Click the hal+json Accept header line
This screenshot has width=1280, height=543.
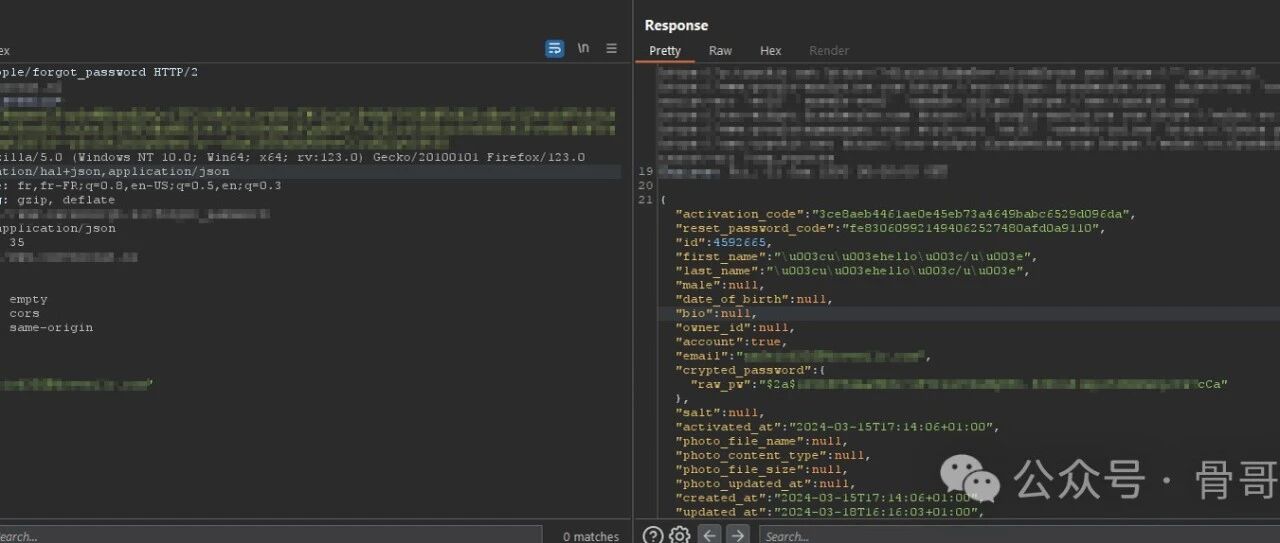pos(115,171)
